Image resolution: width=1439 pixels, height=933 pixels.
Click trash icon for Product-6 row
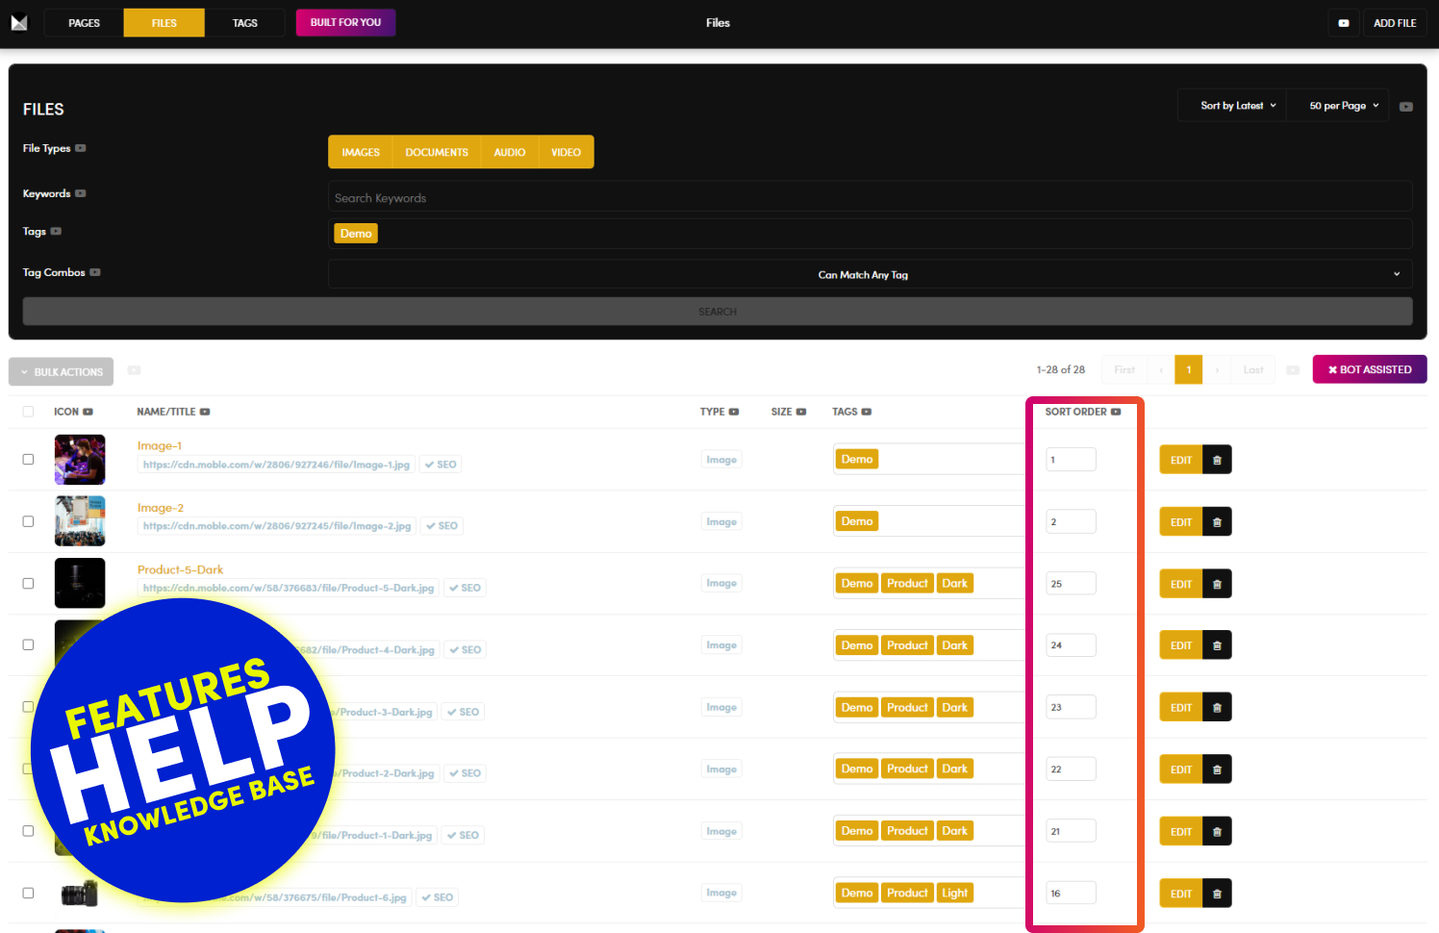1216,894
